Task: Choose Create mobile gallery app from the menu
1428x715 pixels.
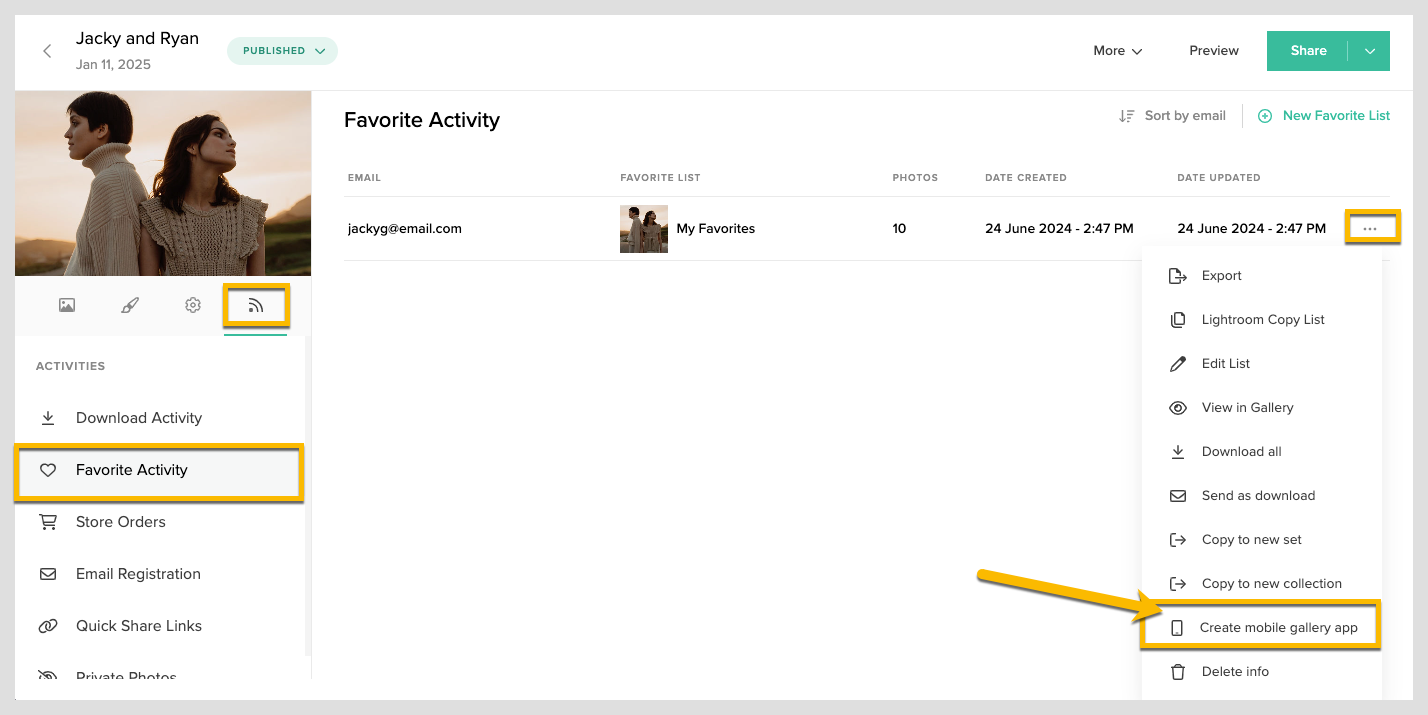Action: click(1280, 627)
